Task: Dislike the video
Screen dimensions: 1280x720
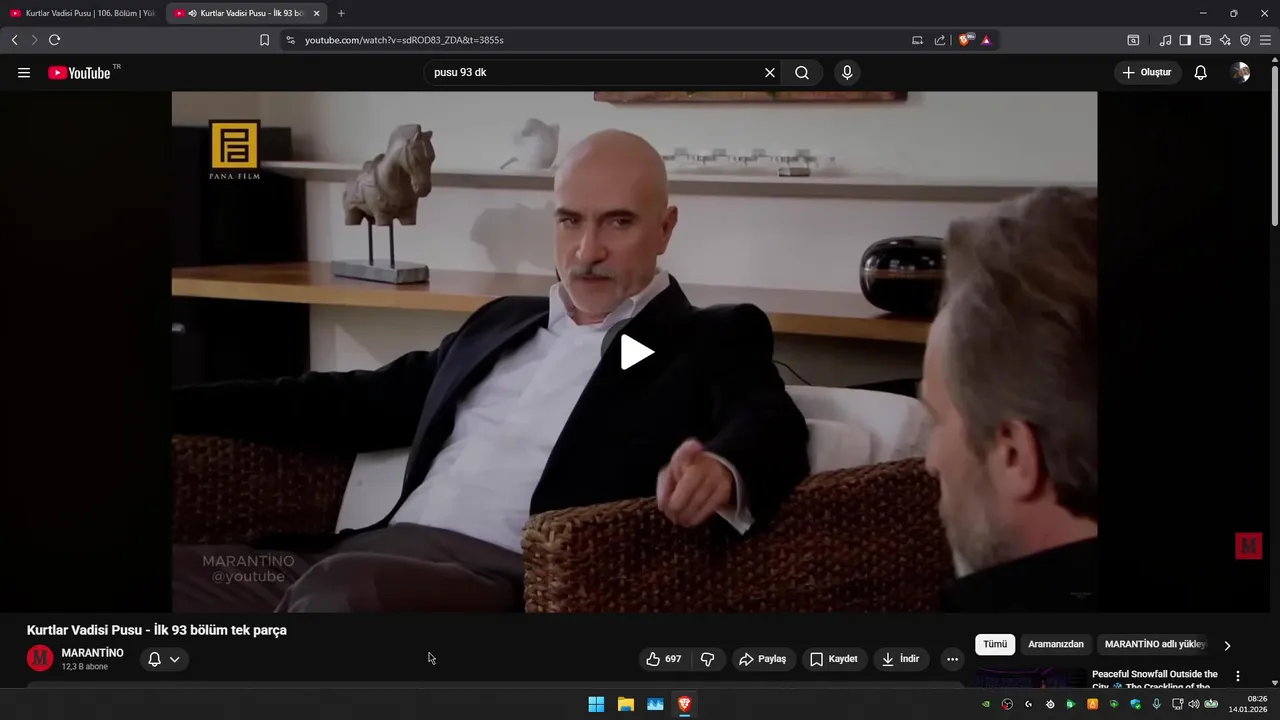Action: coord(708,659)
